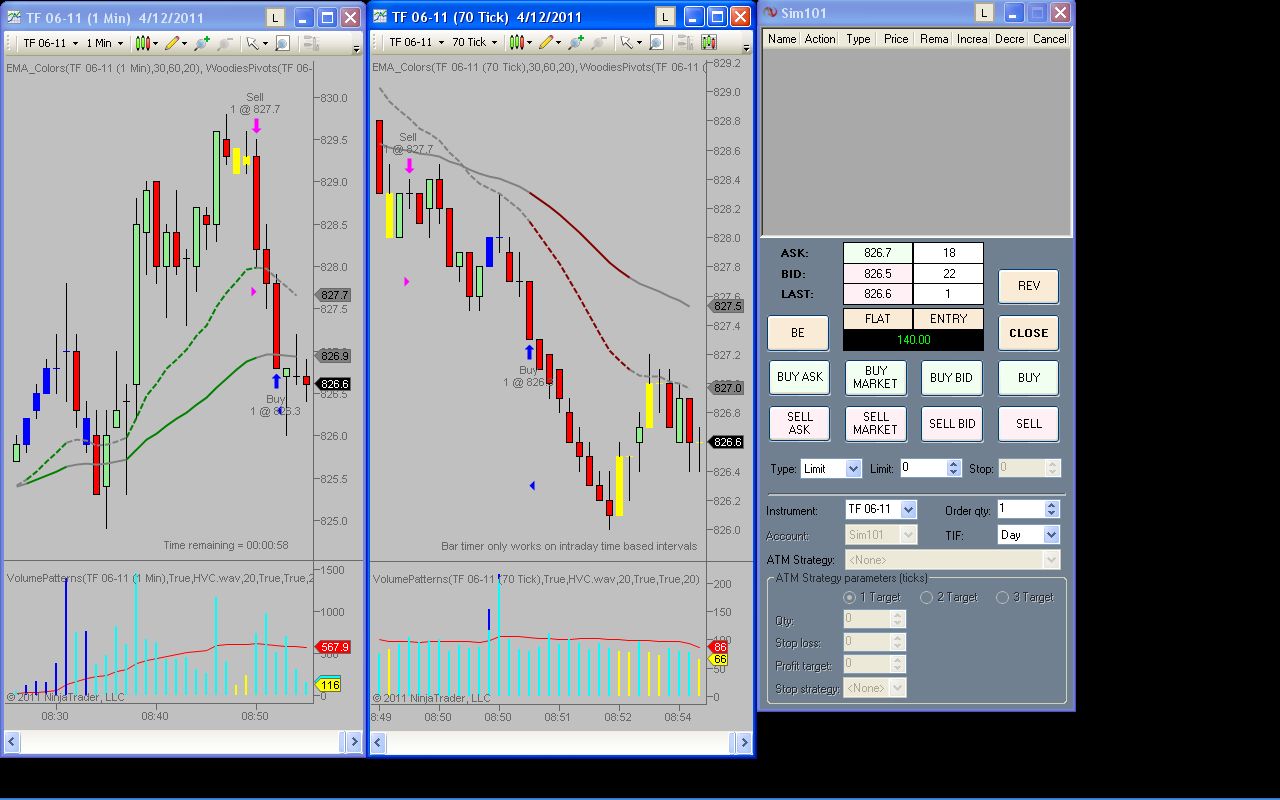Click the Cancel column header in orders grid
Image resolution: width=1280 pixels, height=800 pixels.
tap(1049, 39)
